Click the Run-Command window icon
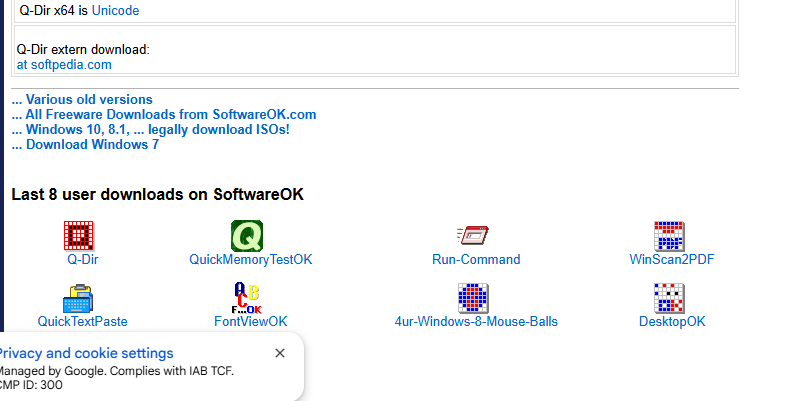The image size is (791, 401). 473,235
